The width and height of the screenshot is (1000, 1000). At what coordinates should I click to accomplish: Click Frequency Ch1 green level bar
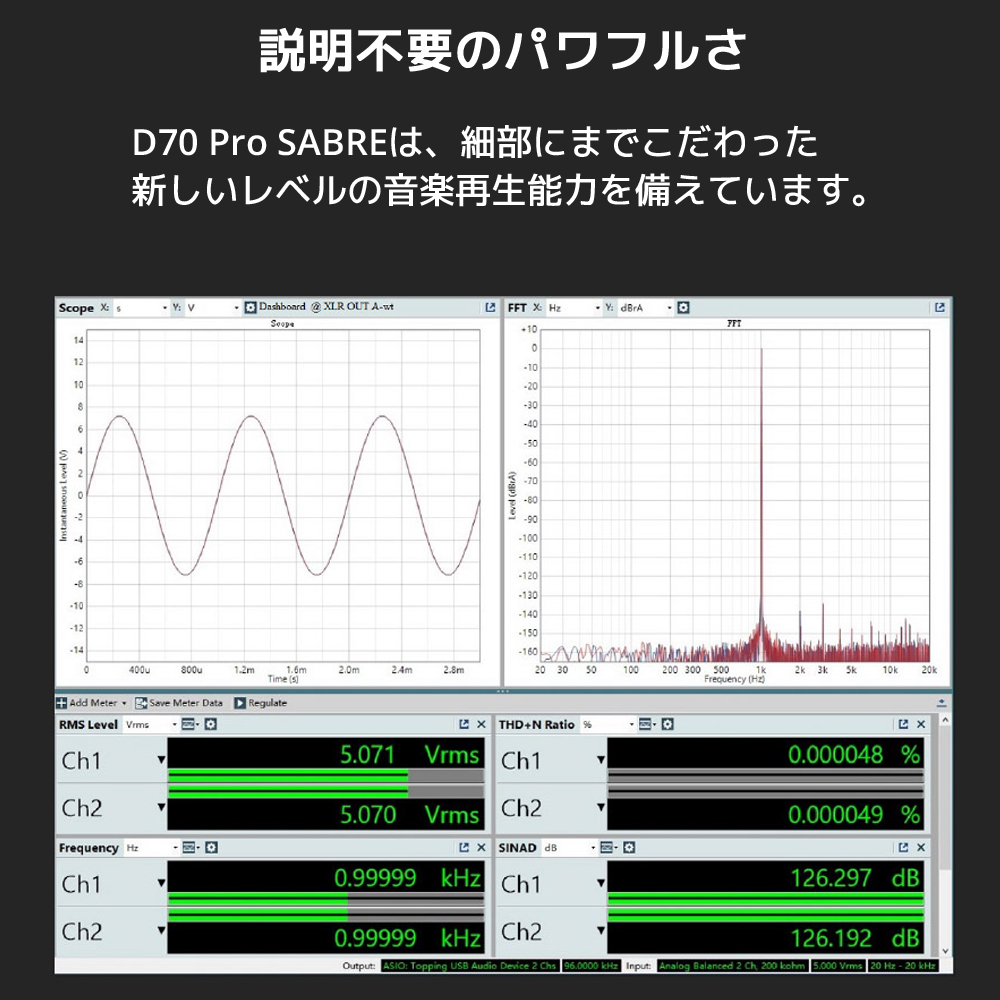pos(258,898)
